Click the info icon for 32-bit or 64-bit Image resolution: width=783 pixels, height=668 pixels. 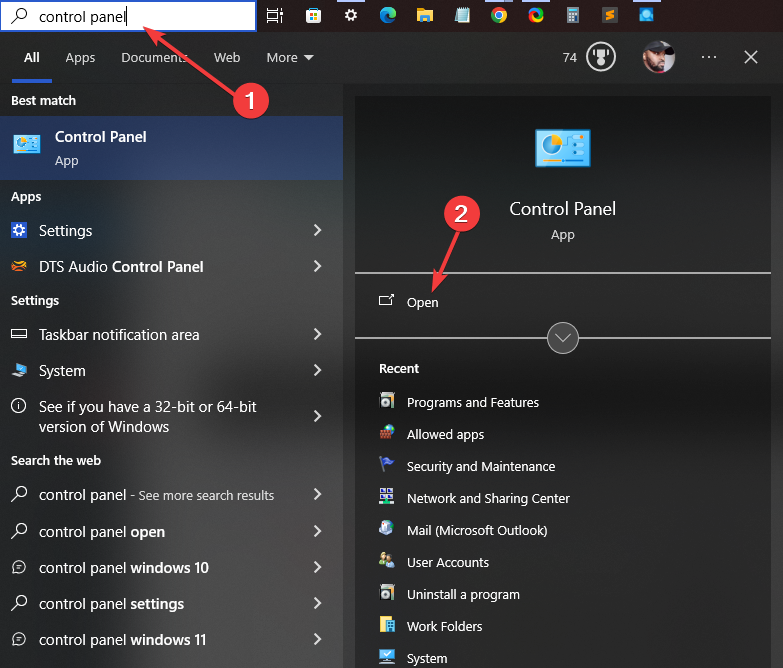tap(18, 405)
